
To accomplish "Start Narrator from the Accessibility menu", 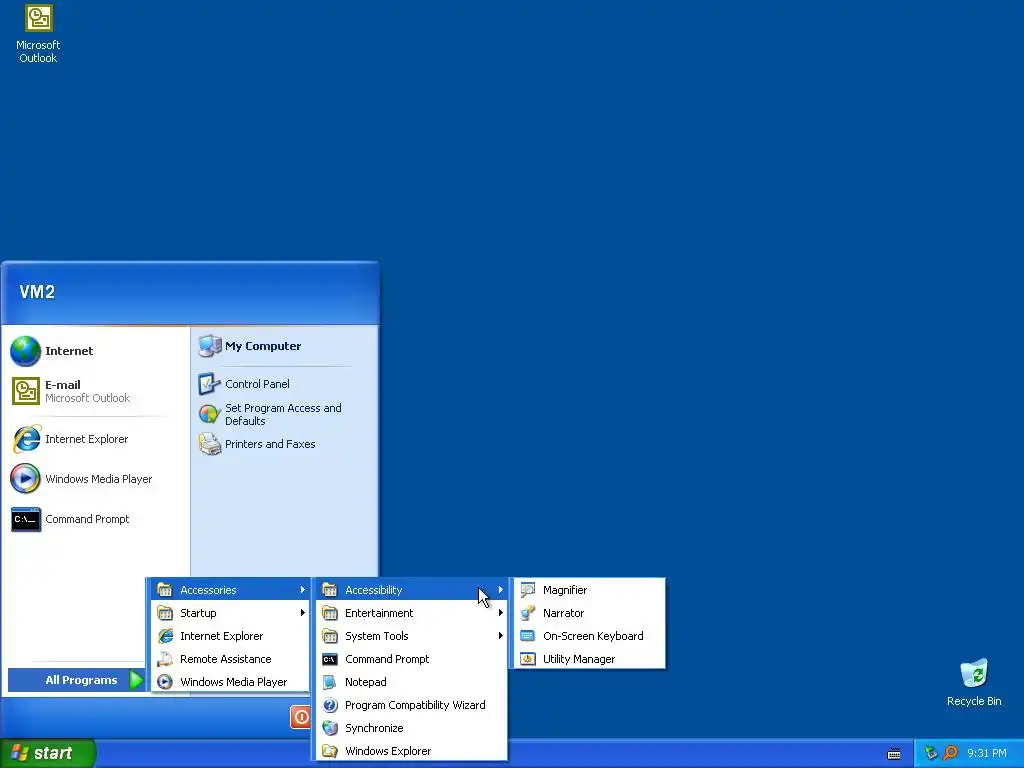I will coord(590,613).
